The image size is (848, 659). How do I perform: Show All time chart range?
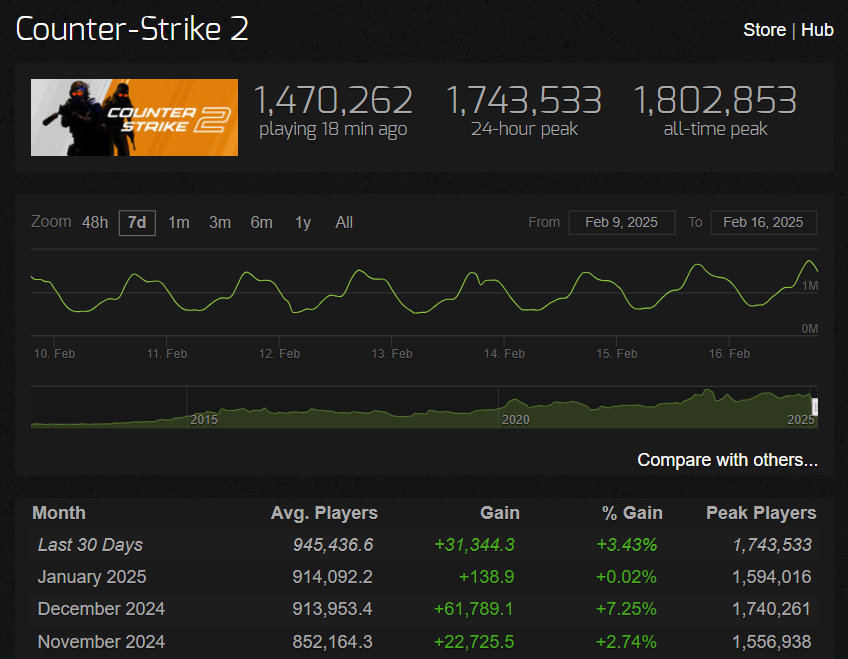point(344,223)
